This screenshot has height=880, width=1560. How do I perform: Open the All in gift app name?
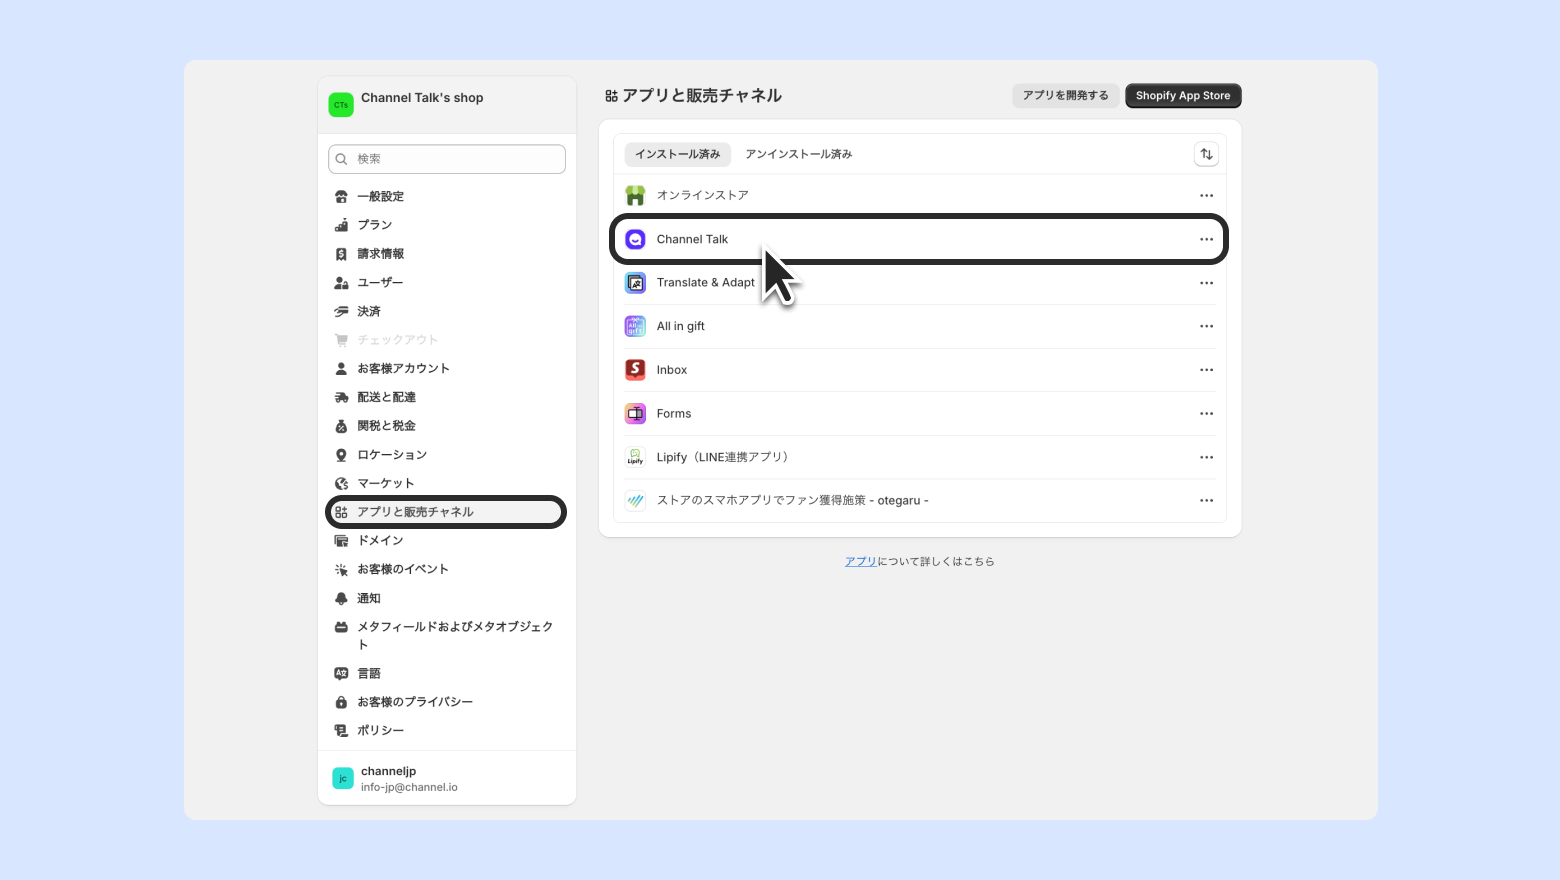(681, 326)
